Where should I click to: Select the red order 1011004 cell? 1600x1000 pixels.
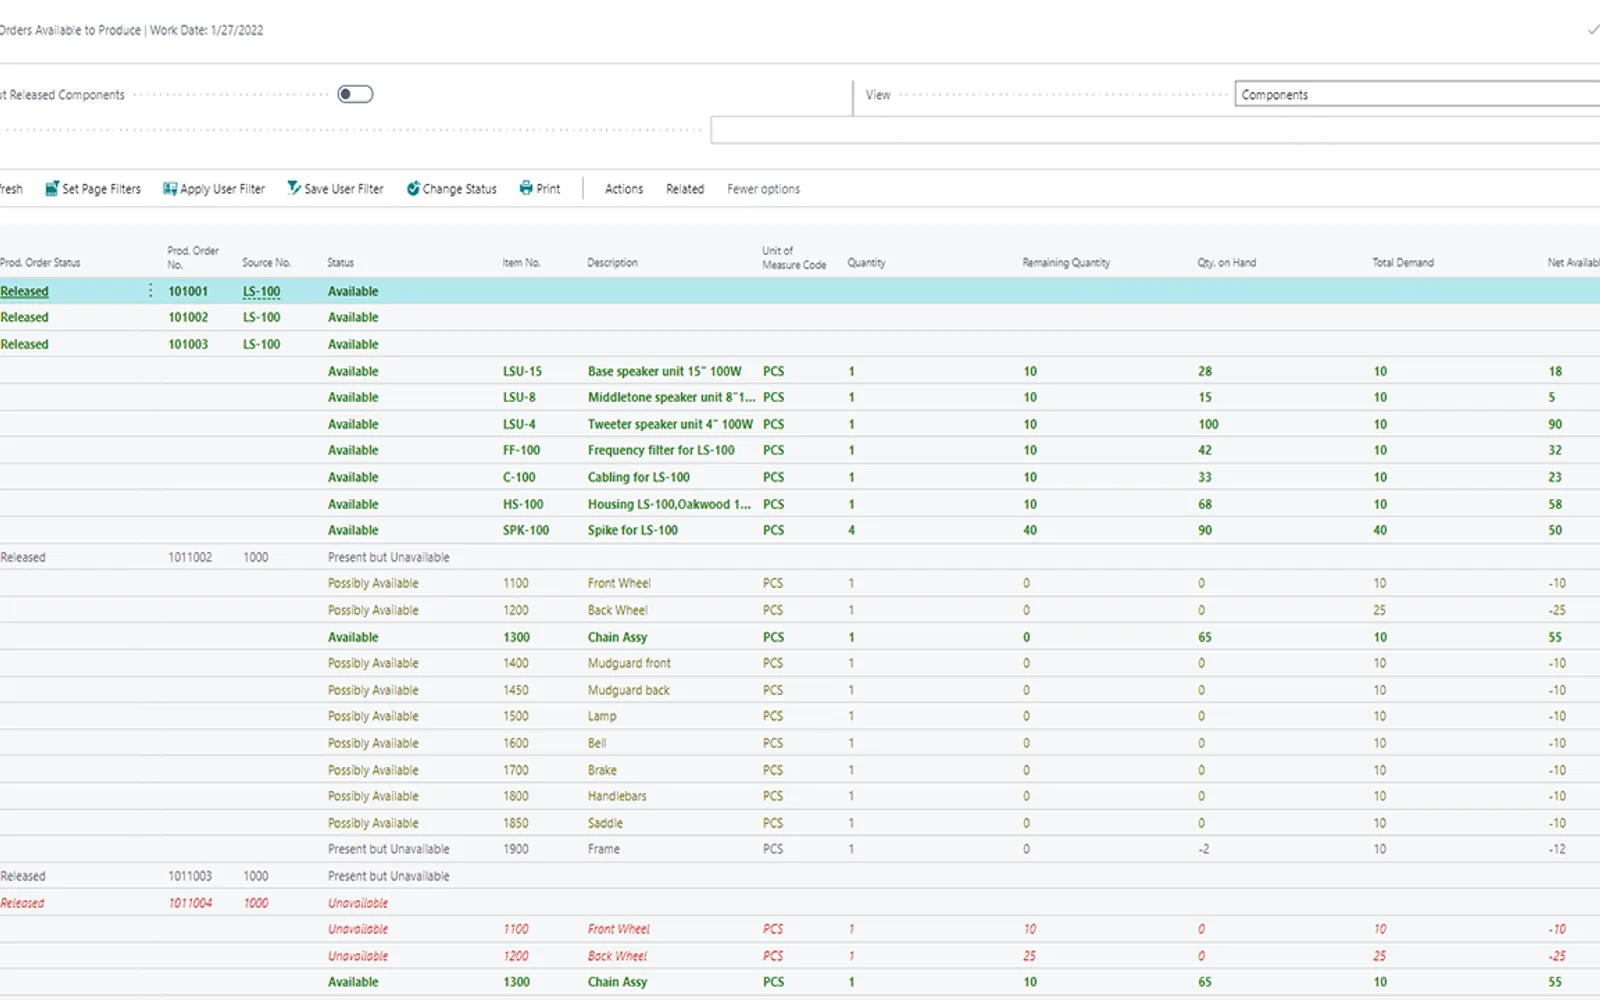190,903
